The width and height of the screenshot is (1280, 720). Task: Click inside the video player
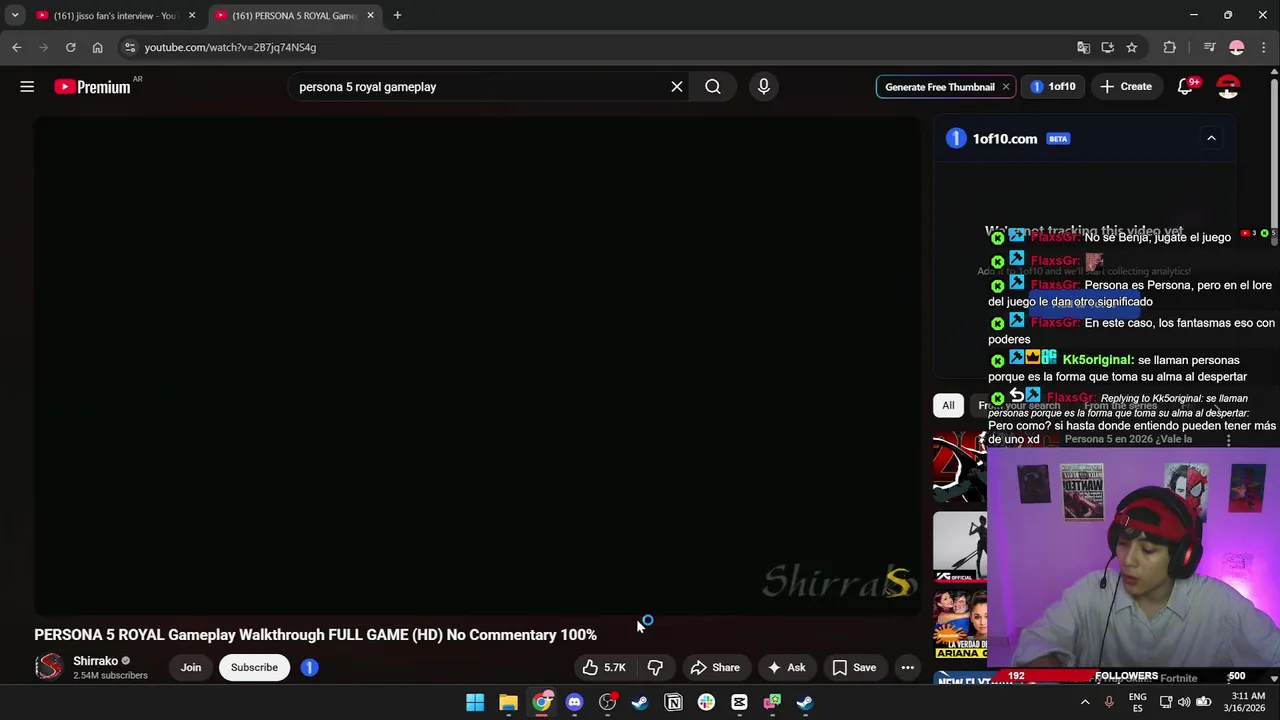(477, 365)
